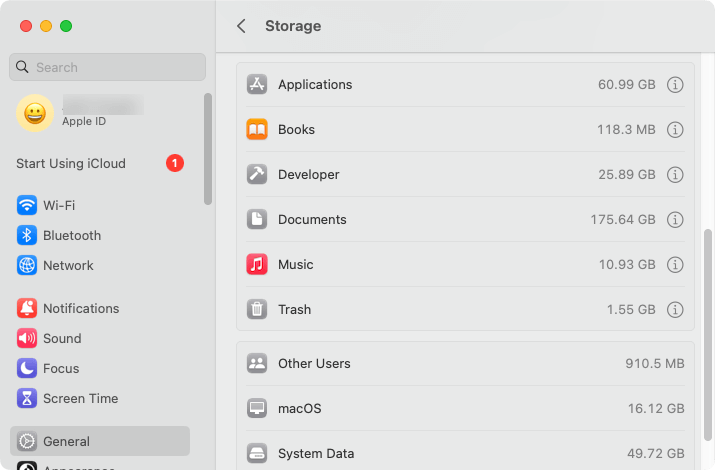Click the Documents file icon

click(257, 219)
